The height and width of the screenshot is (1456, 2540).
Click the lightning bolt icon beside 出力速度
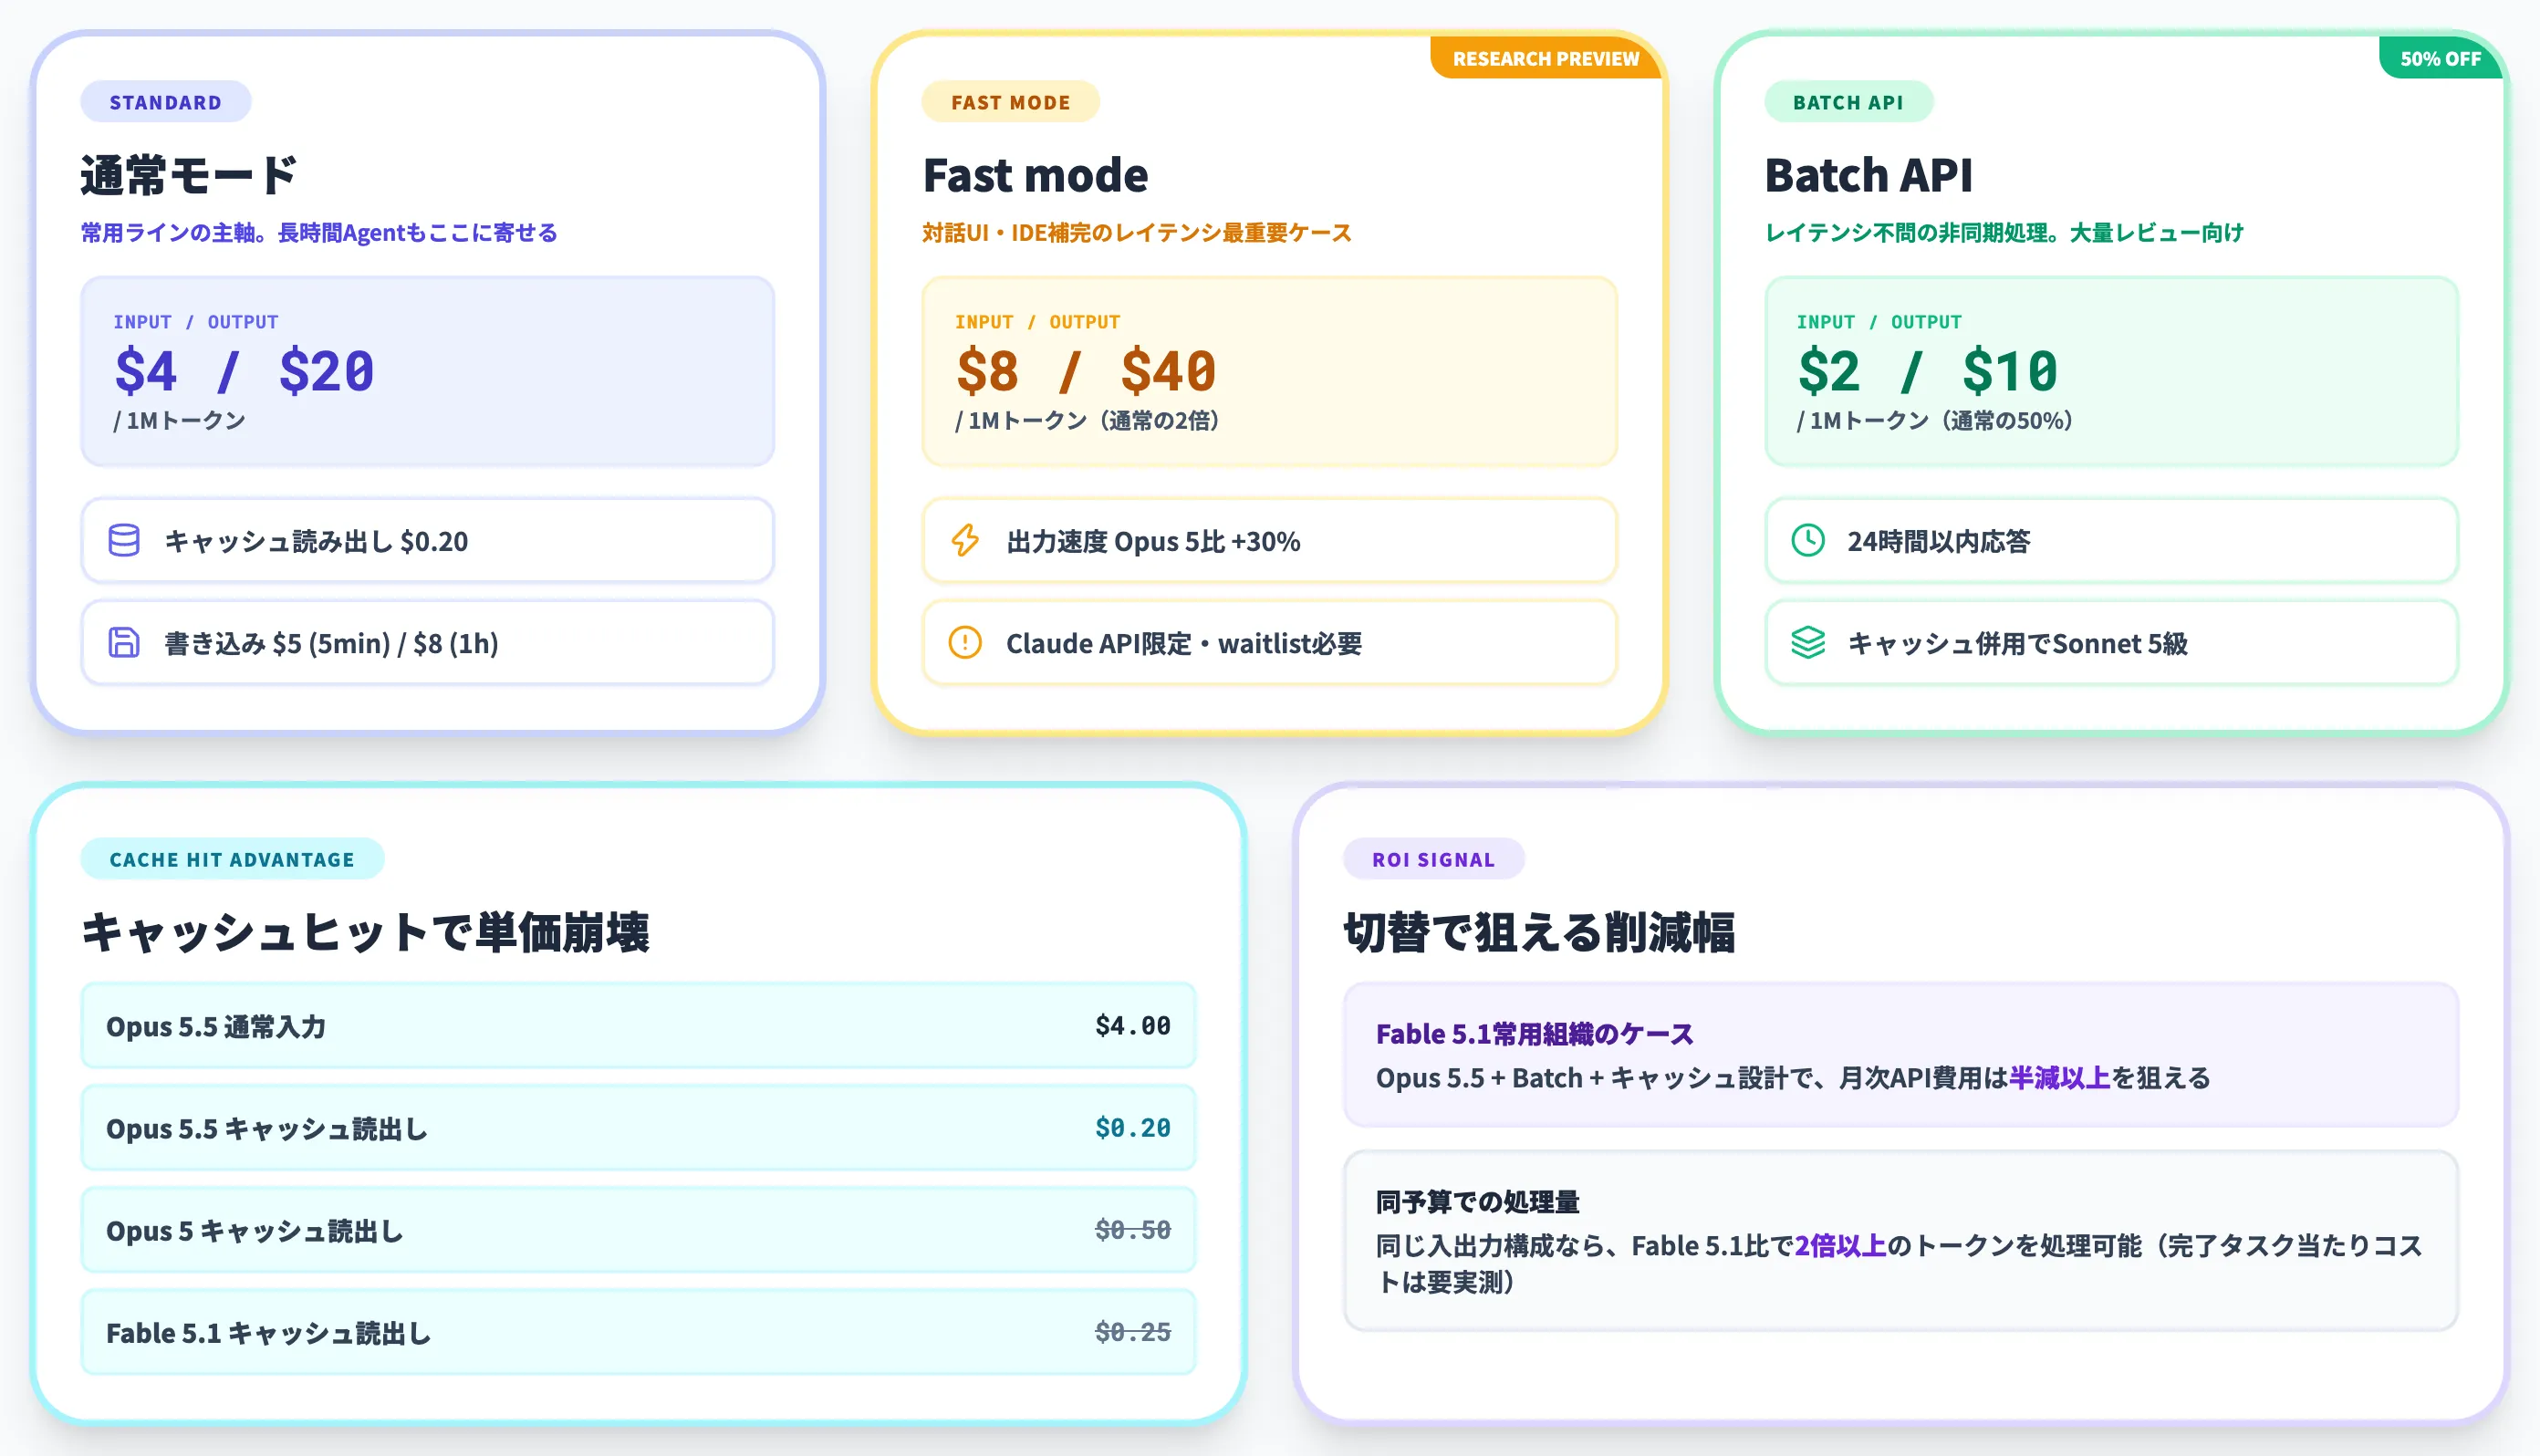[965, 541]
